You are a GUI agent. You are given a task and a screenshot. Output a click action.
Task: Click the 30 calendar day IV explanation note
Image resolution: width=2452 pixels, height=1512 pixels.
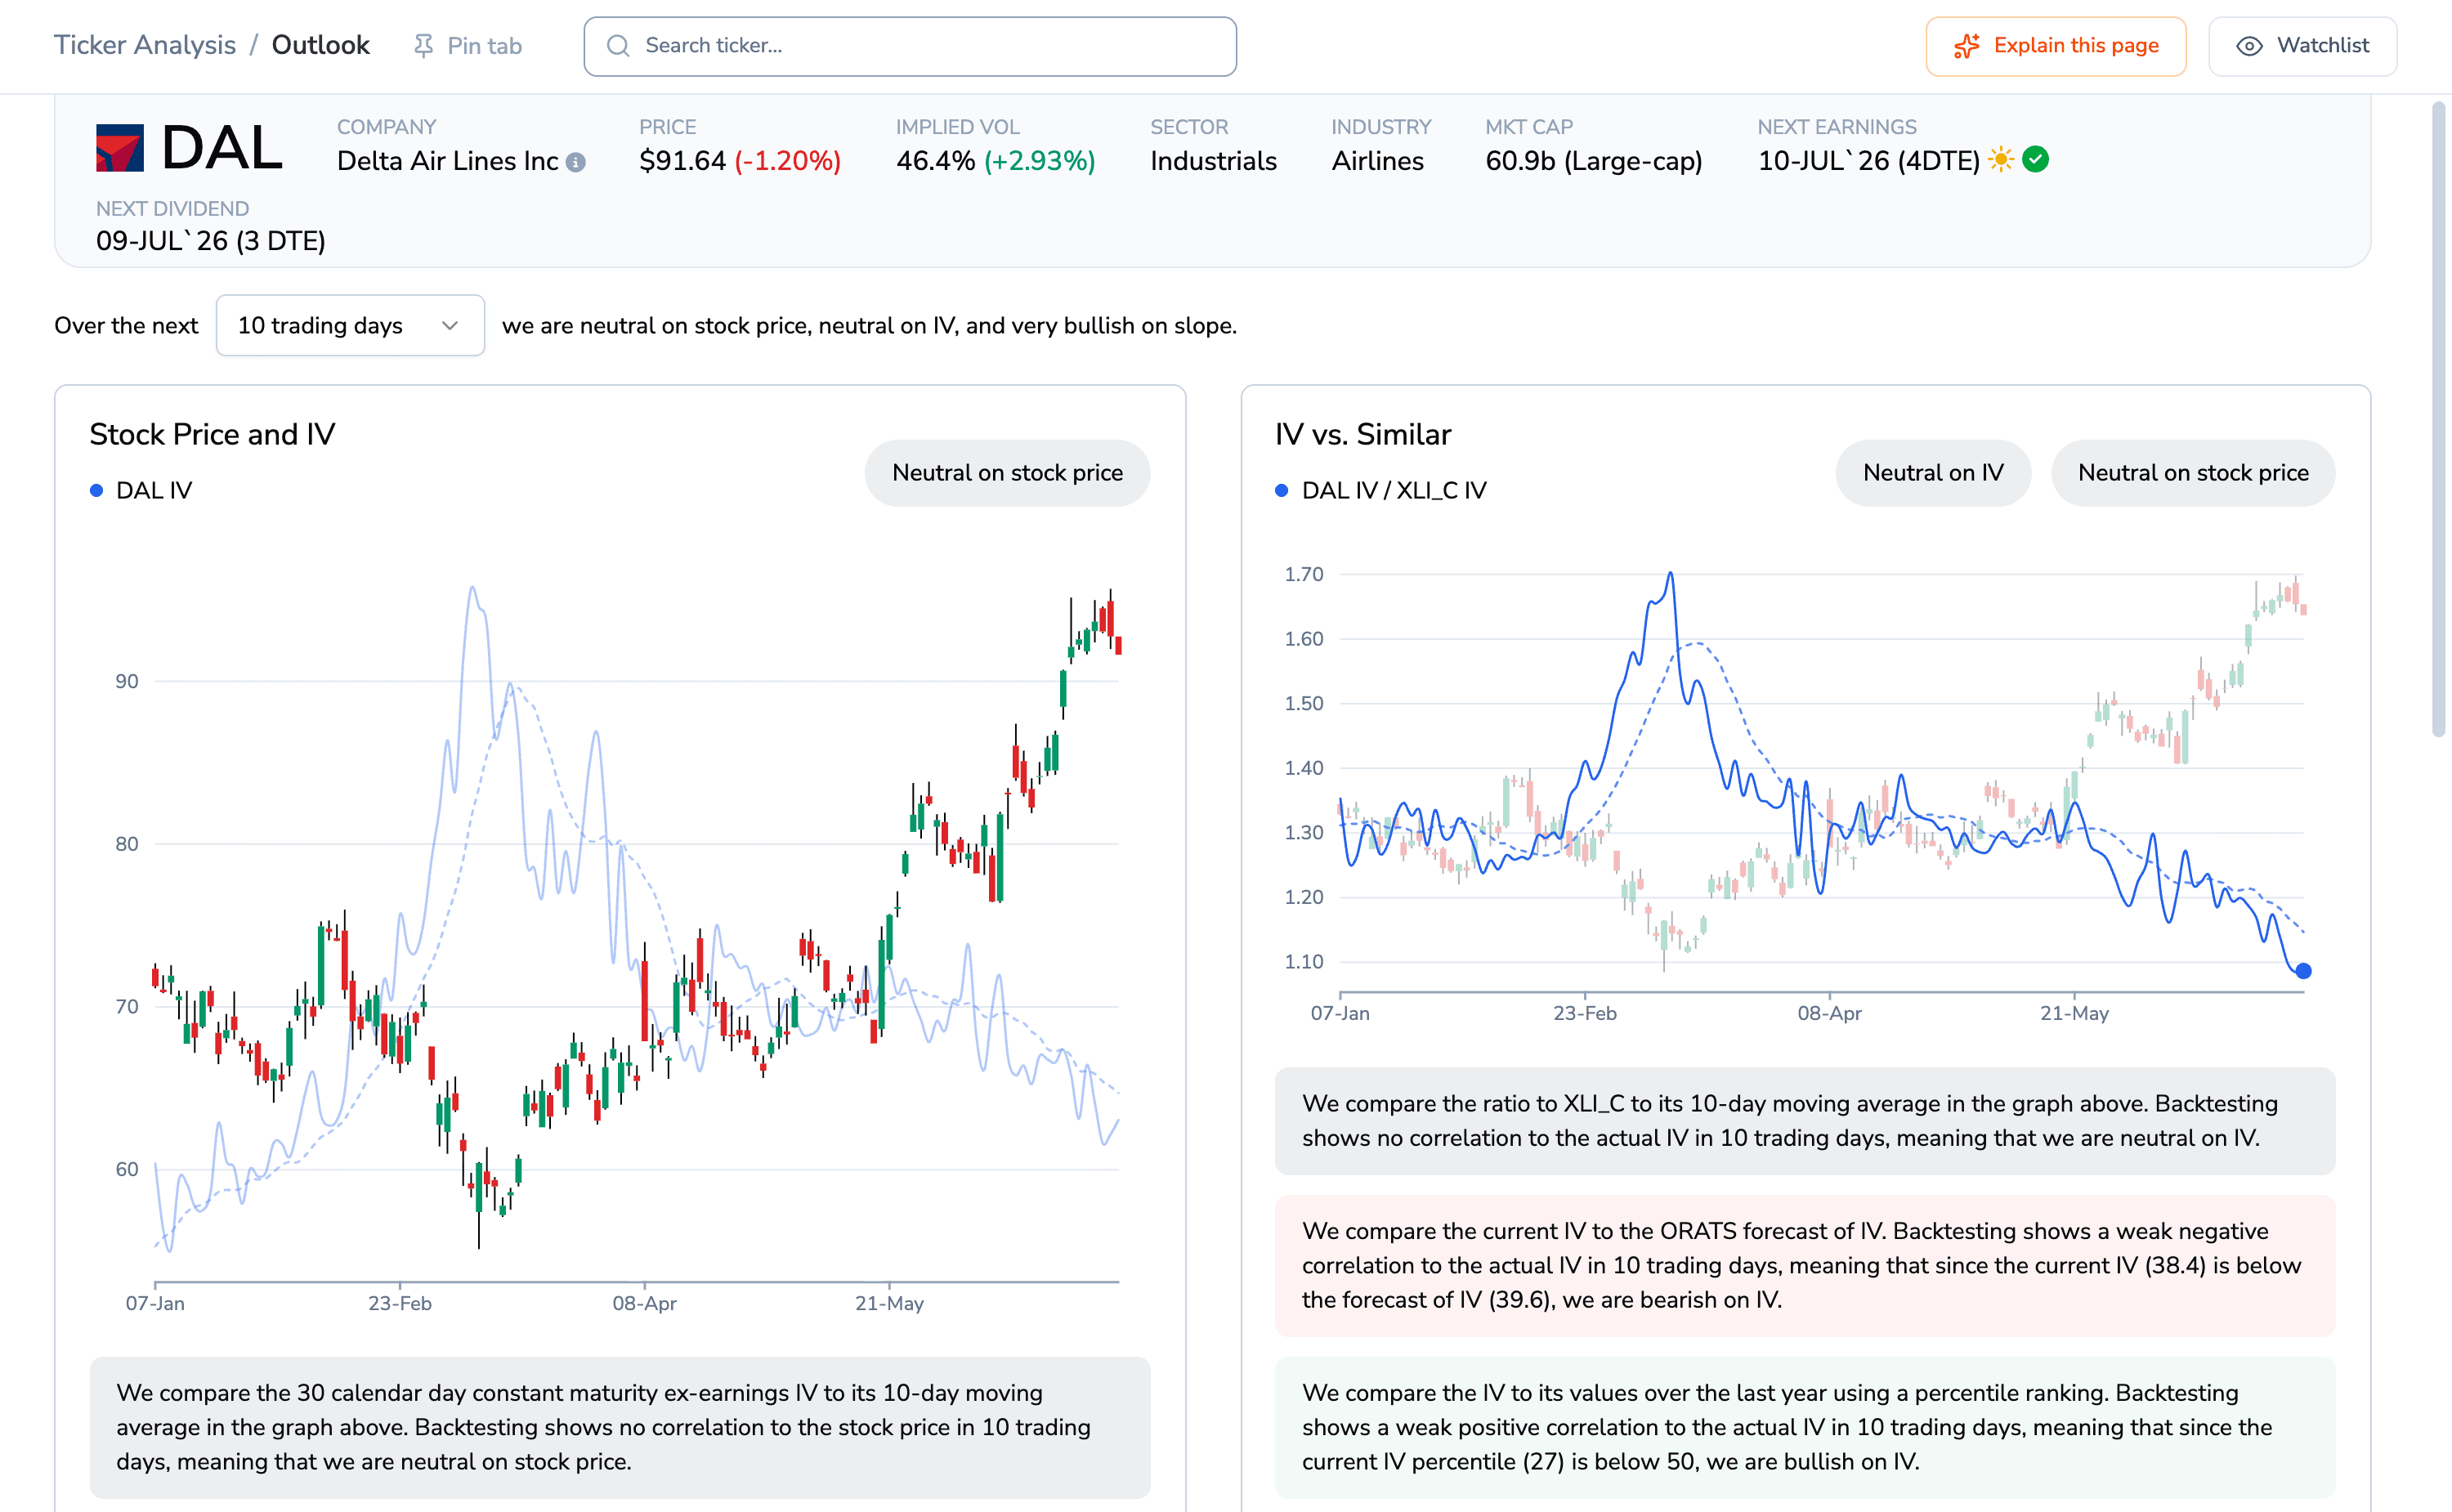click(620, 1427)
